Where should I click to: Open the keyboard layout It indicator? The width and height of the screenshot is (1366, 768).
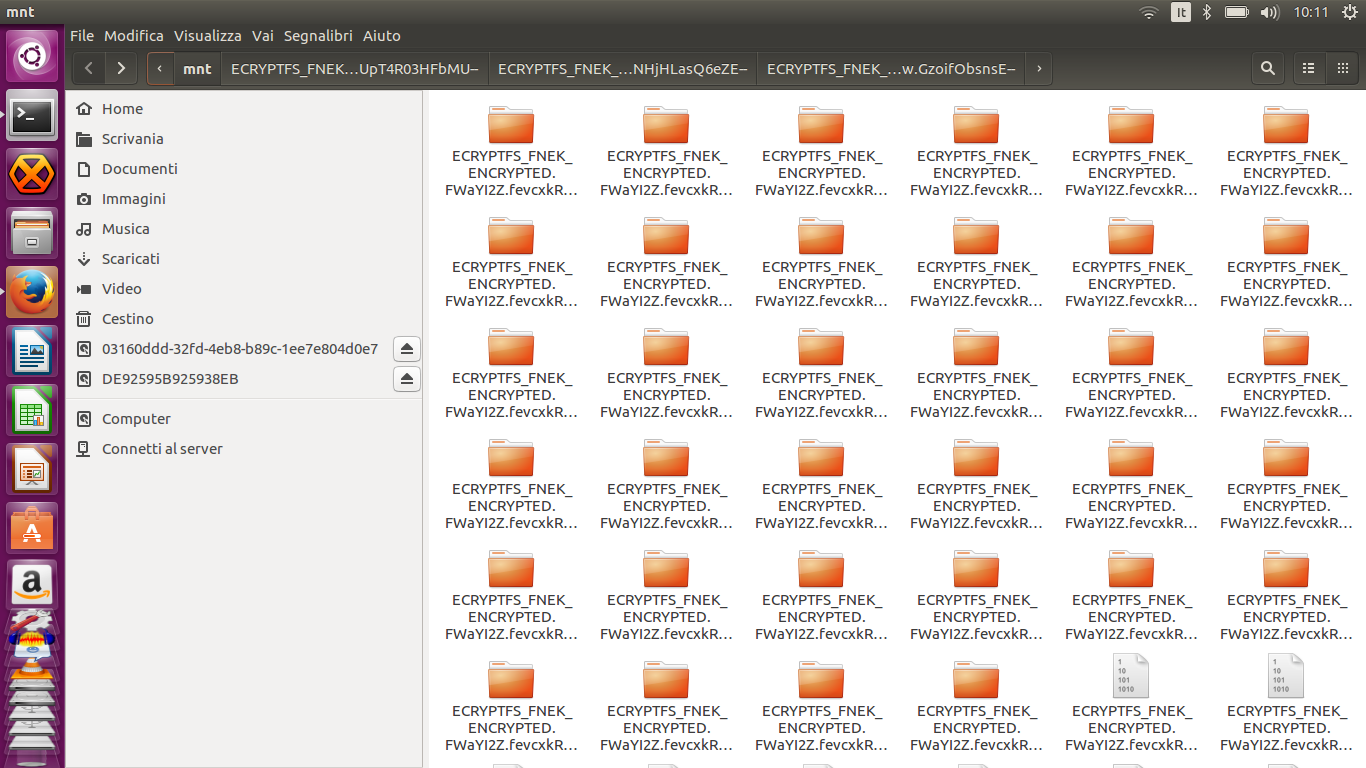pos(1181,12)
